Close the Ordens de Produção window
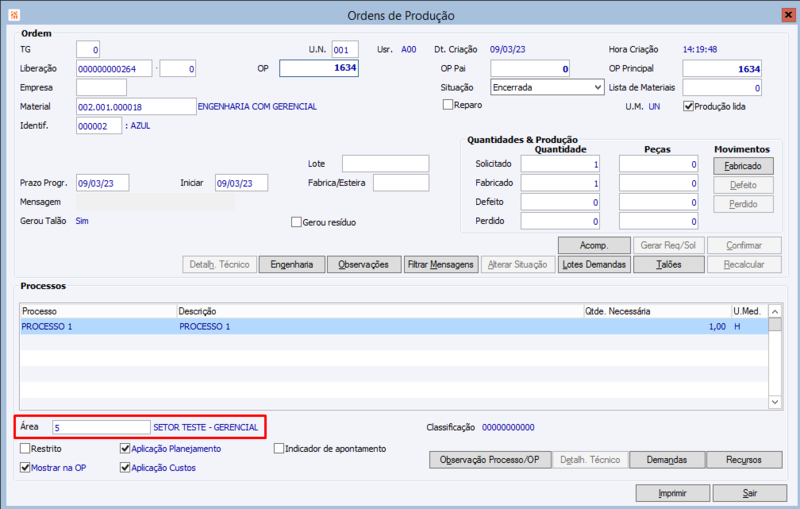 click(x=788, y=15)
